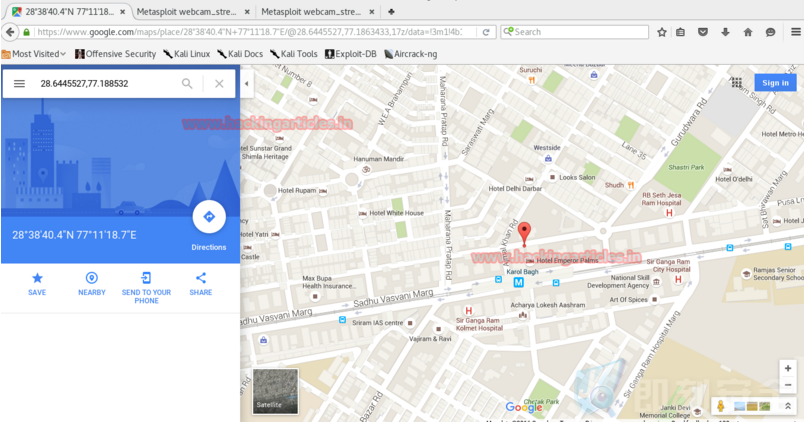The width and height of the screenshot is (804, 428).
Task: Go to browser home icon
Action: click(748, 32)
